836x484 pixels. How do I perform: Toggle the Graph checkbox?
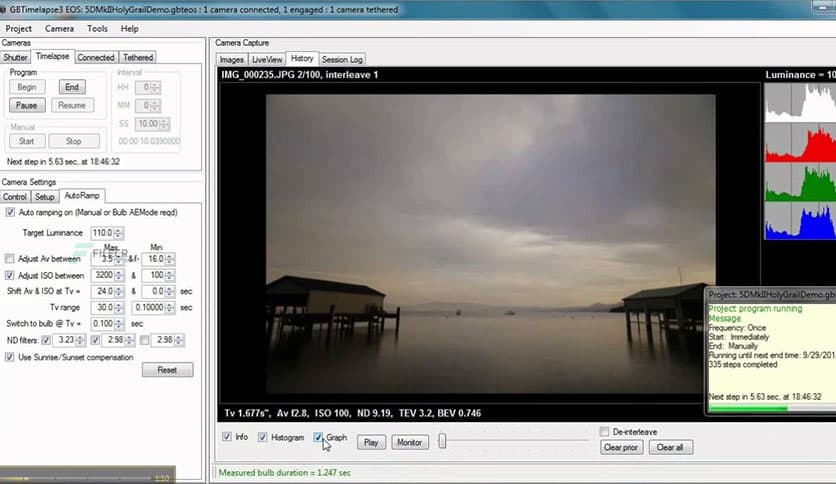318,437
